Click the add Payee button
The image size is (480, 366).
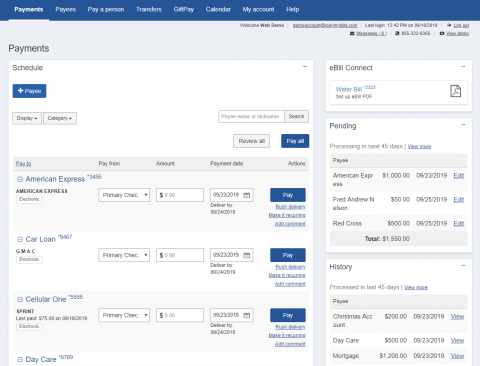coord(29,91)
